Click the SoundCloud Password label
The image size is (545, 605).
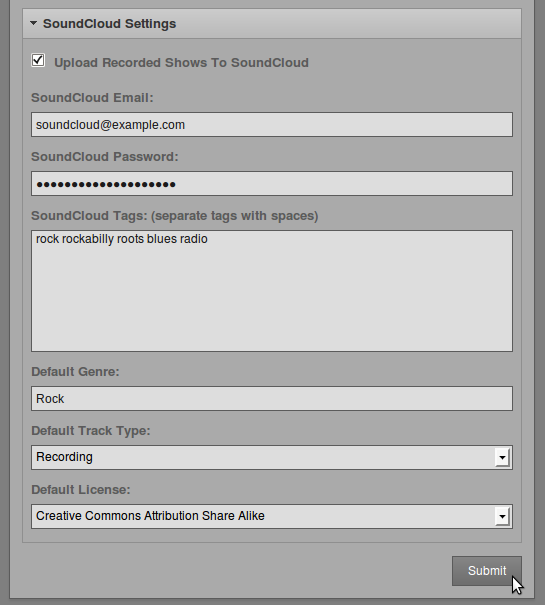pos(105,157)
